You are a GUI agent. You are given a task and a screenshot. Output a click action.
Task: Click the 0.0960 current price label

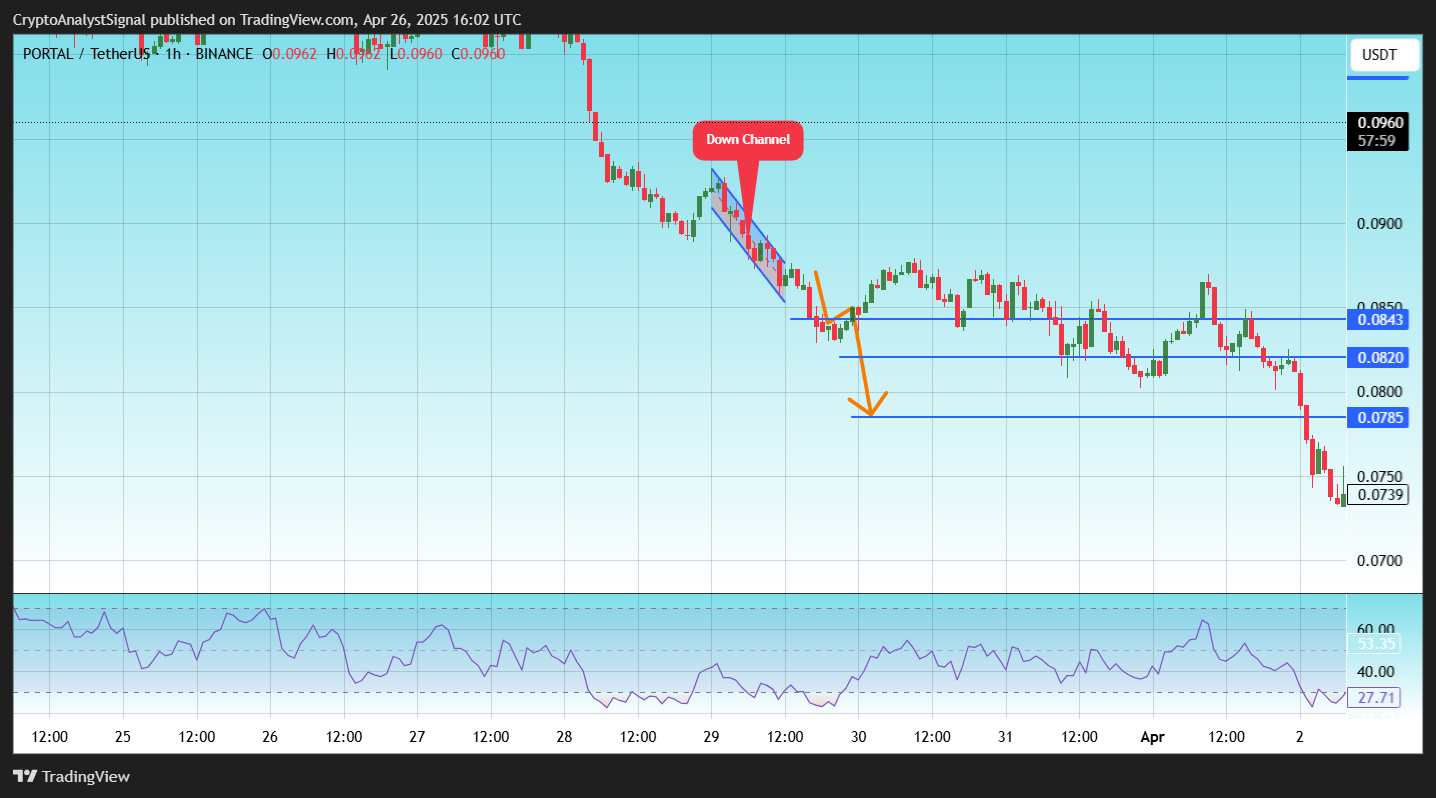pyautogui.click(x=1378, y=123)
